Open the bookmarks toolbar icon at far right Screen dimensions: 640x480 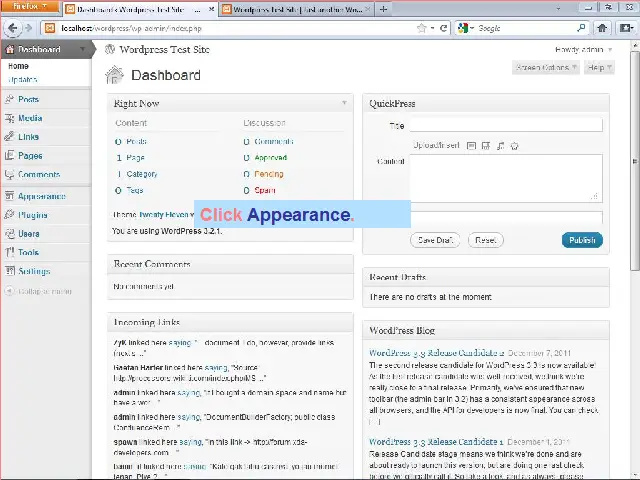(625, 28)
